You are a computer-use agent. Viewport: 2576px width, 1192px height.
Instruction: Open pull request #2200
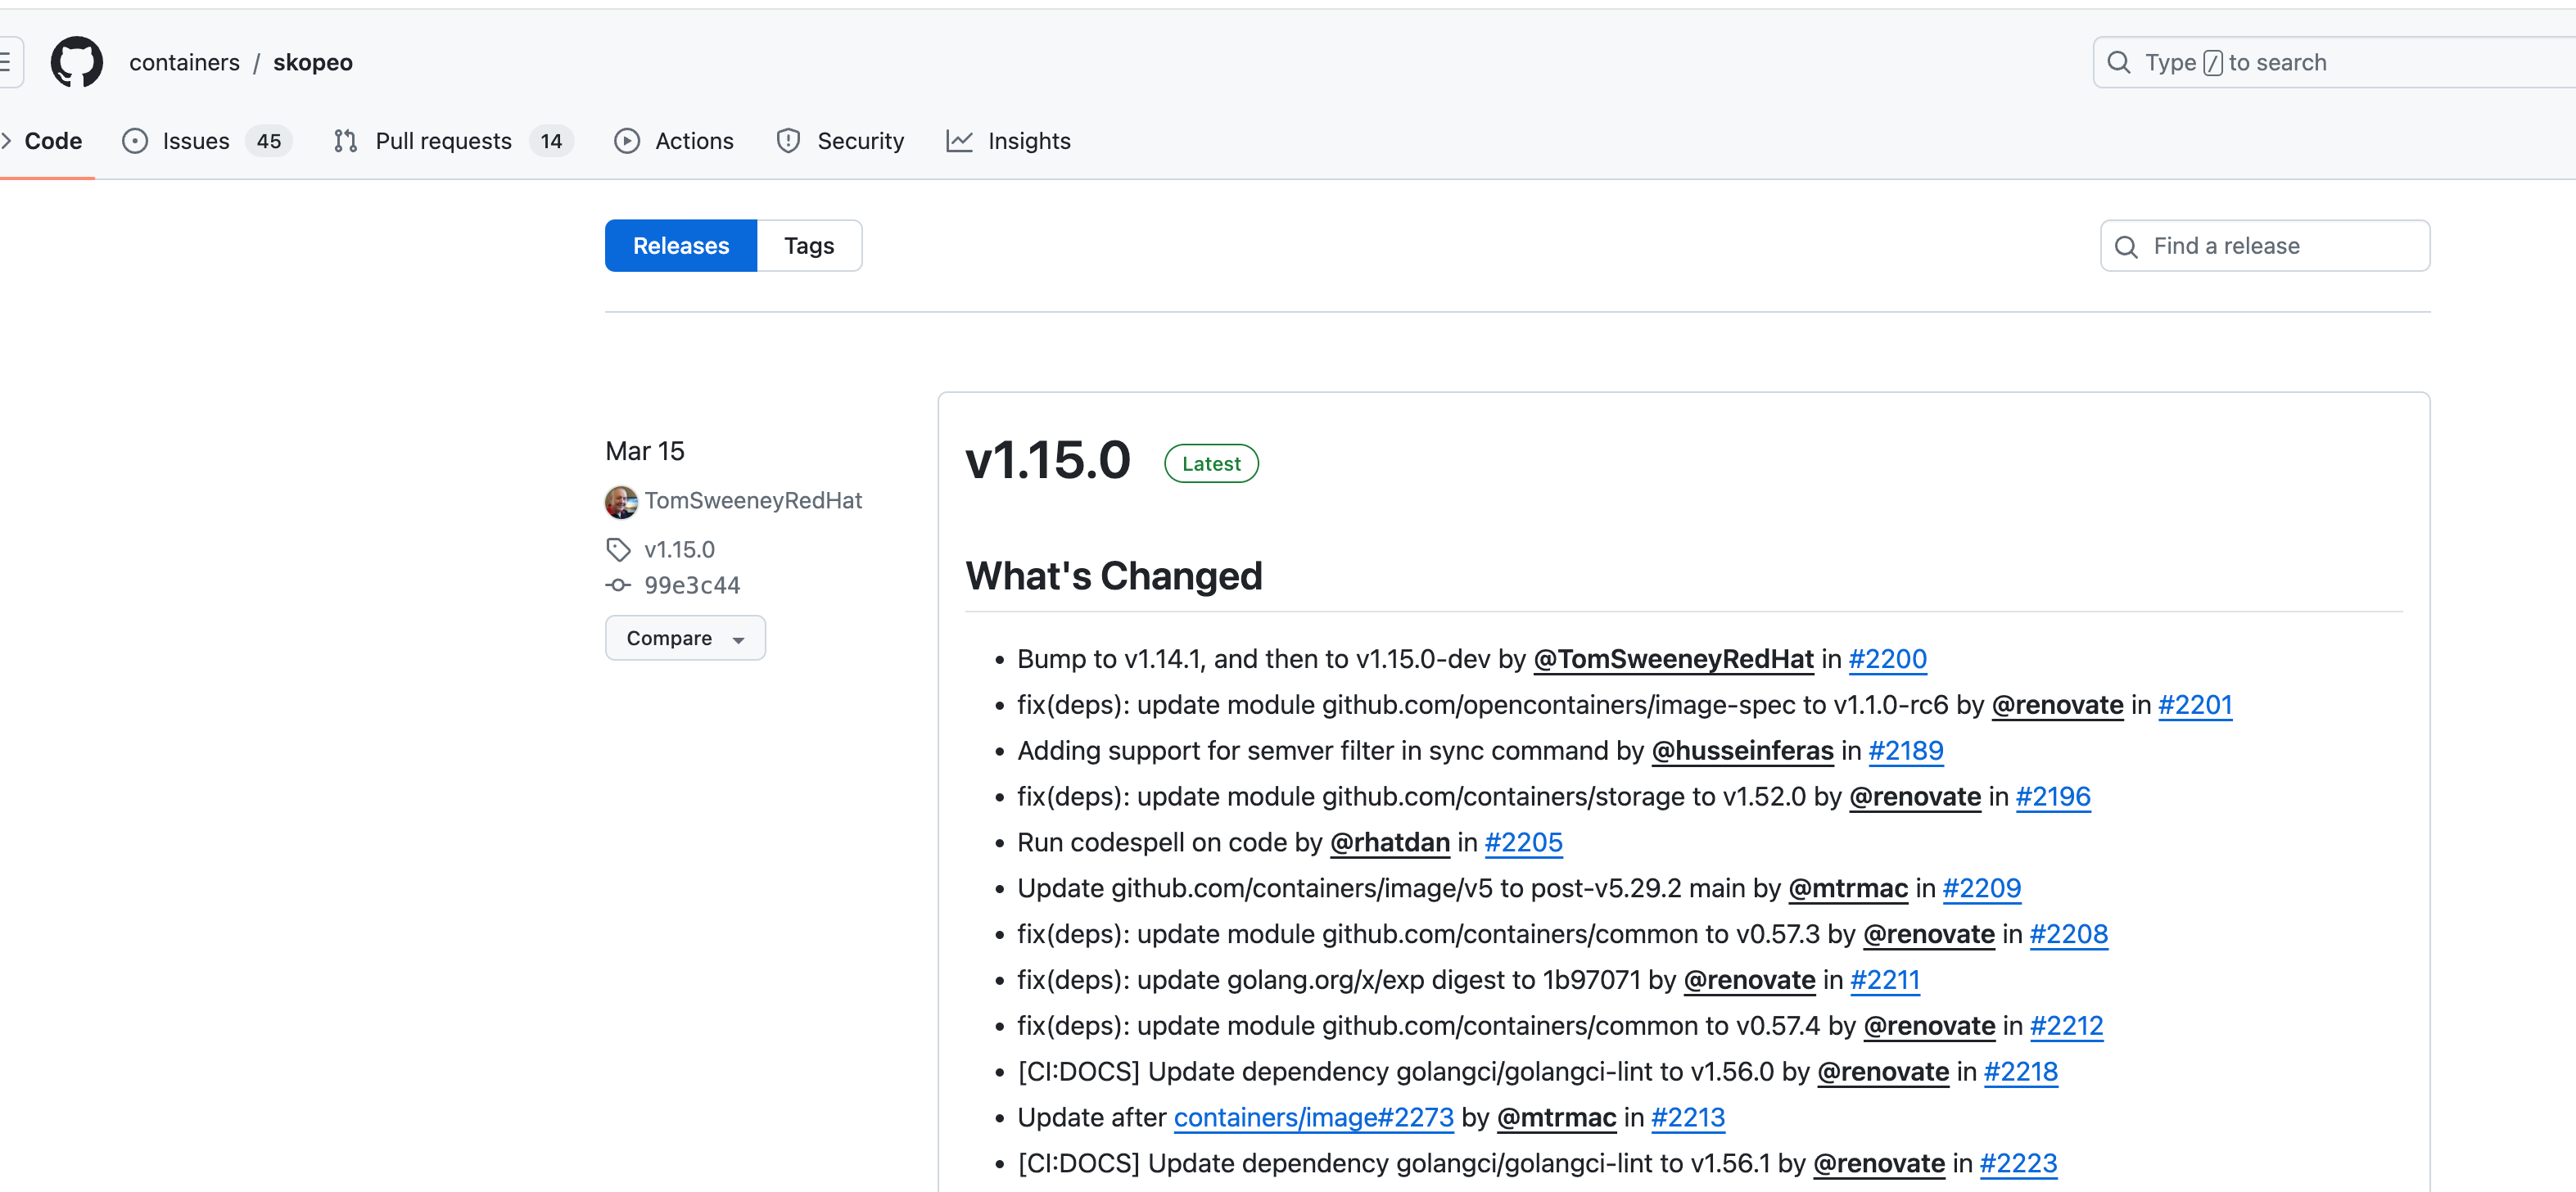[1887, 659]
